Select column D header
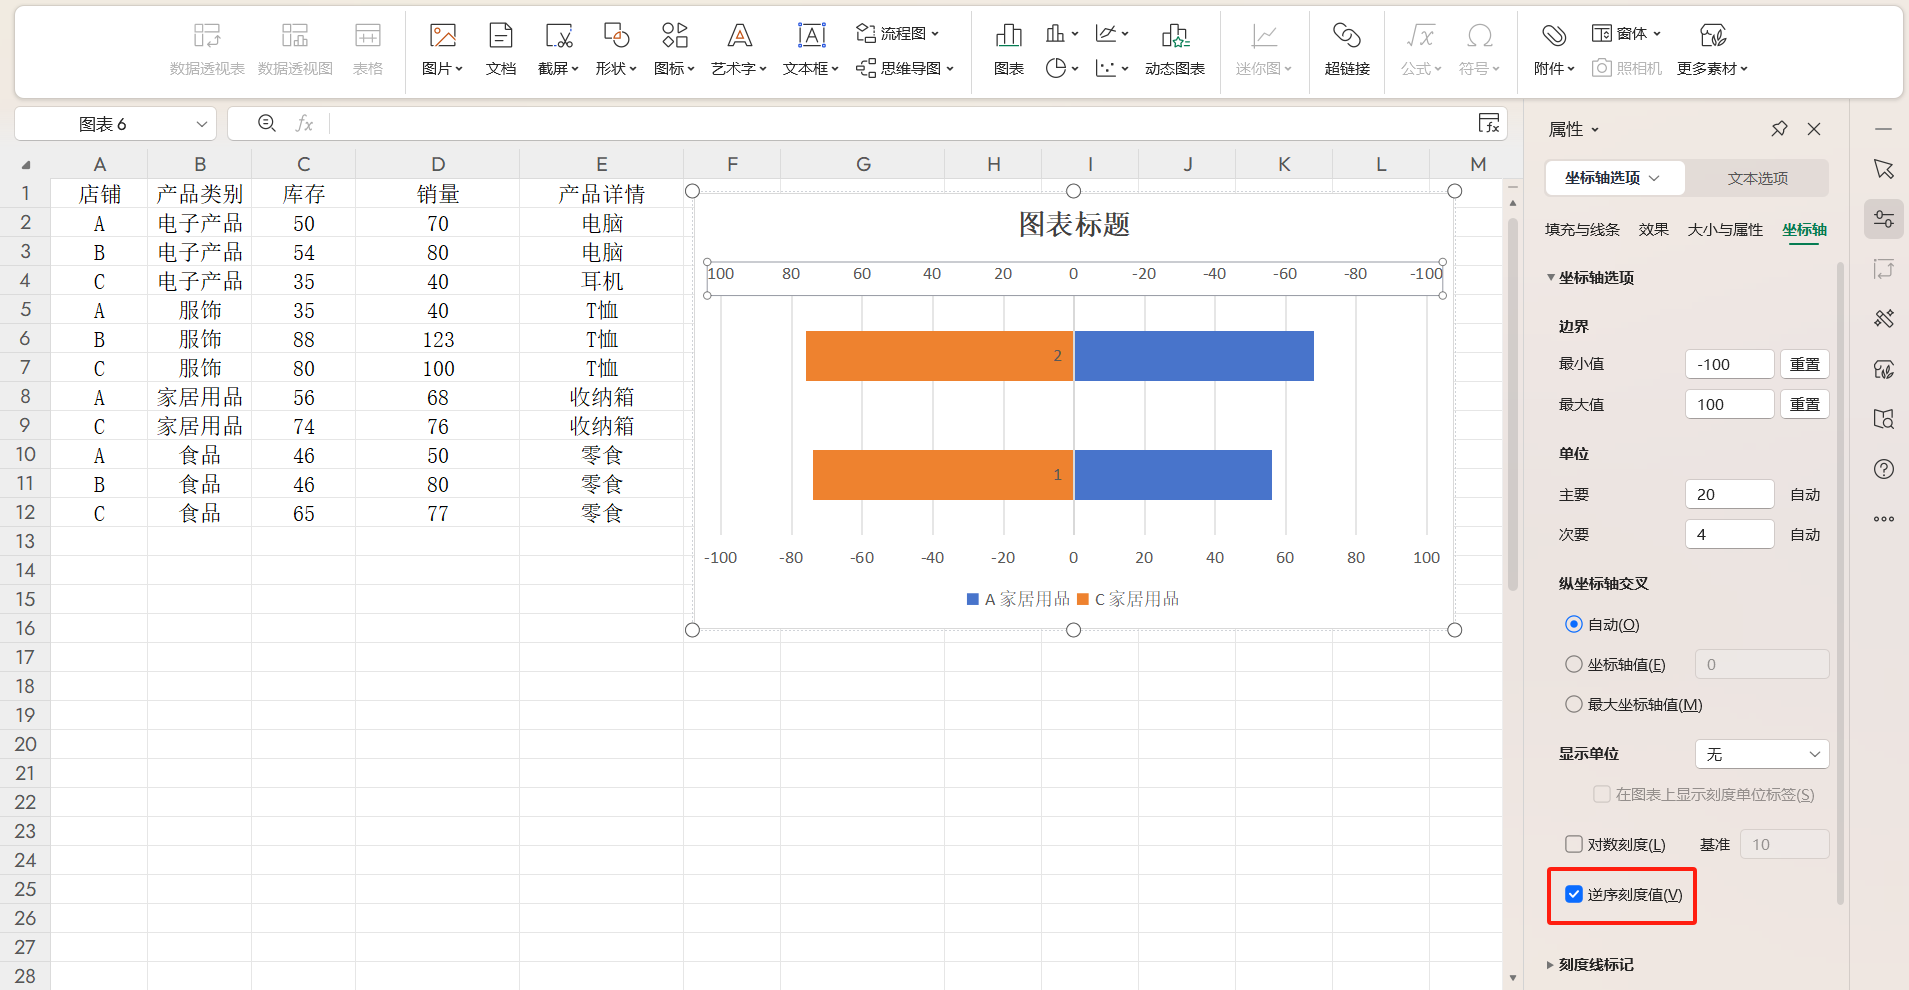 tap(438, 164)
